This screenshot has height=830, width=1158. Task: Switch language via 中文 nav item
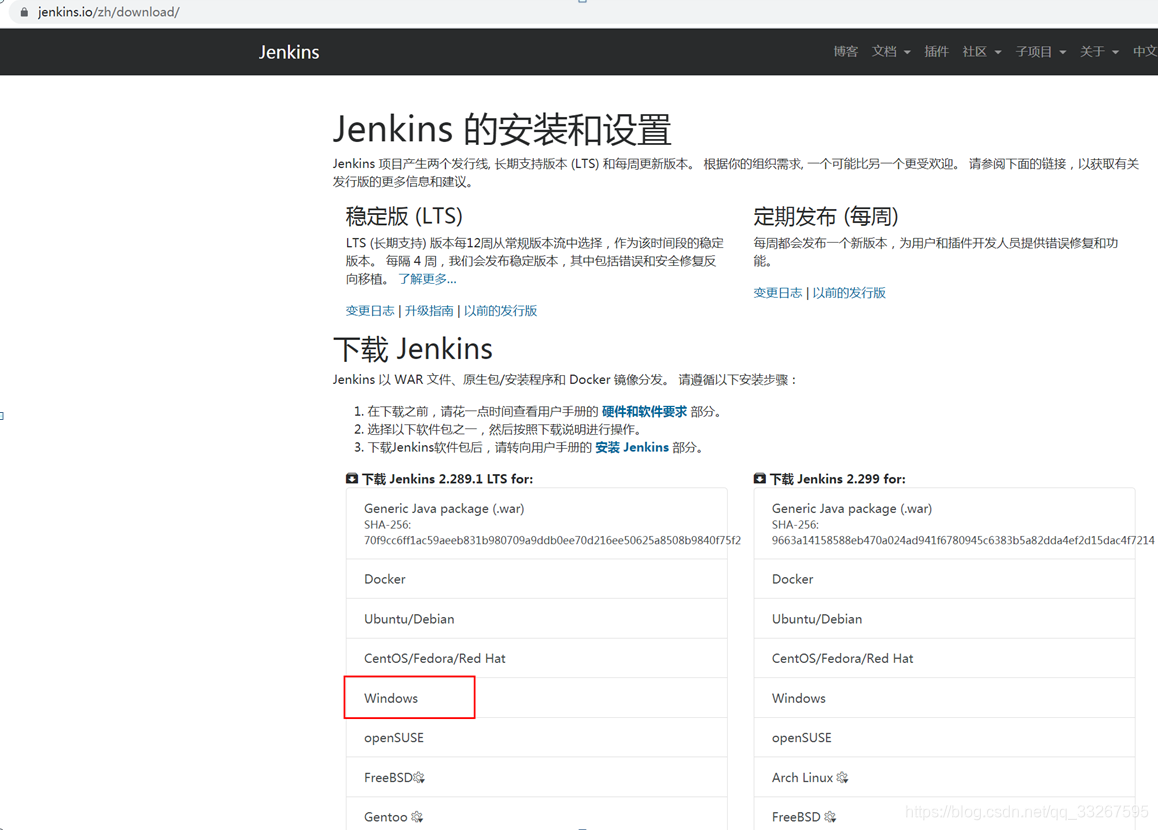(x=1145, y=52)
